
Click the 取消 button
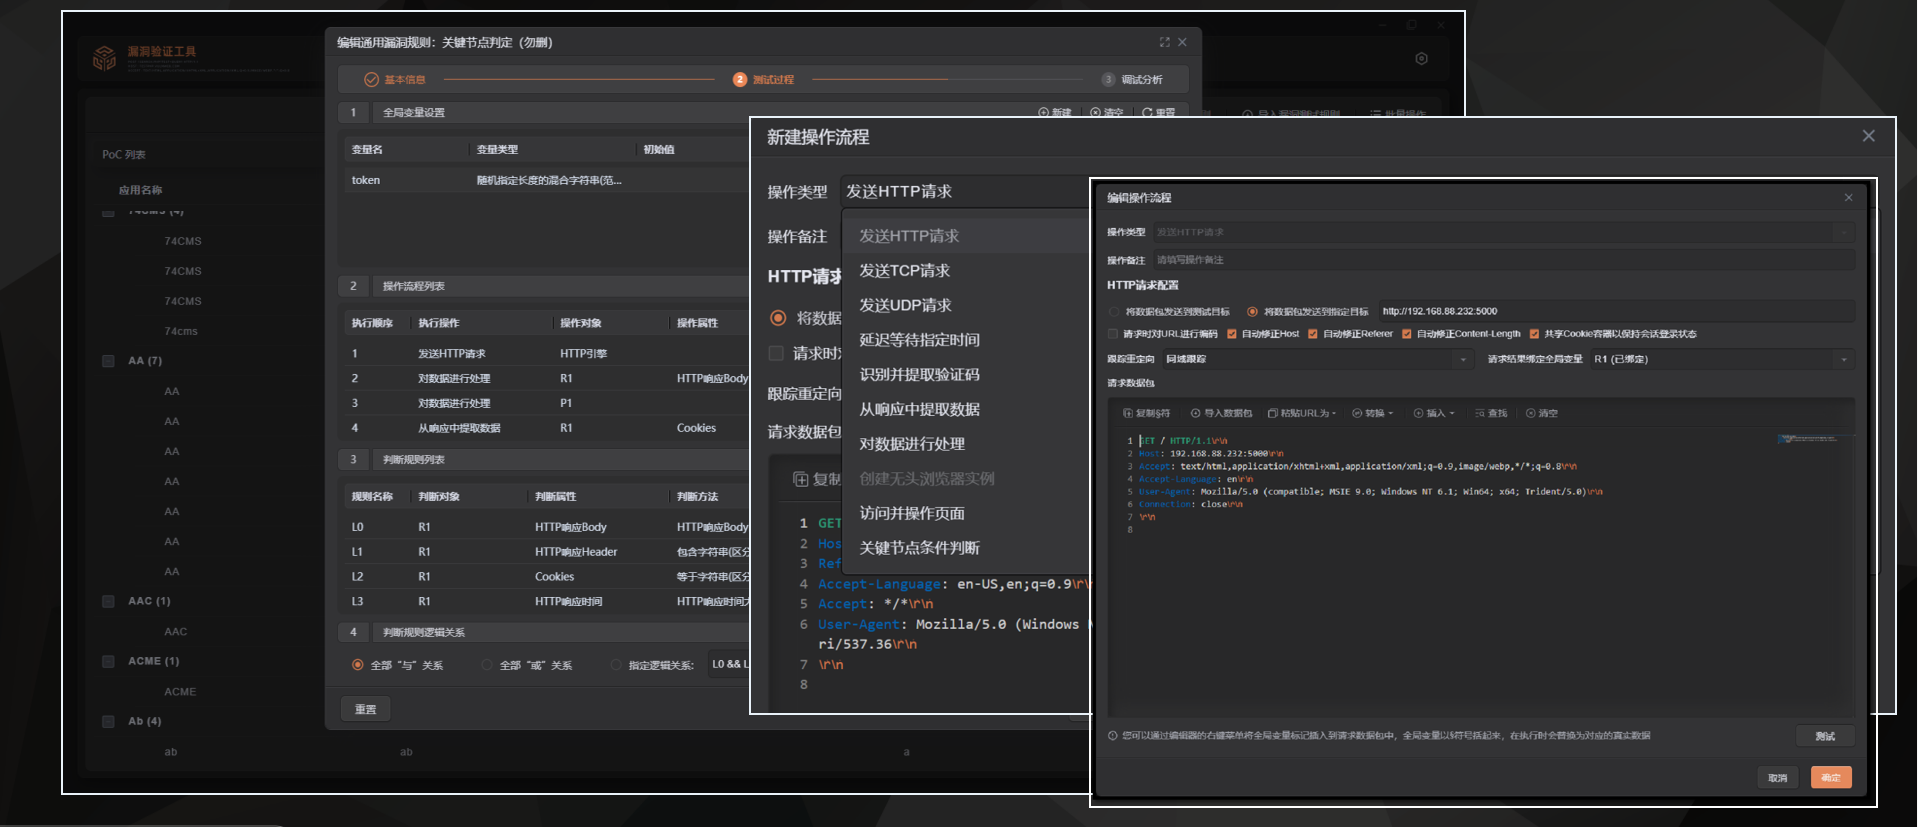1777,778
